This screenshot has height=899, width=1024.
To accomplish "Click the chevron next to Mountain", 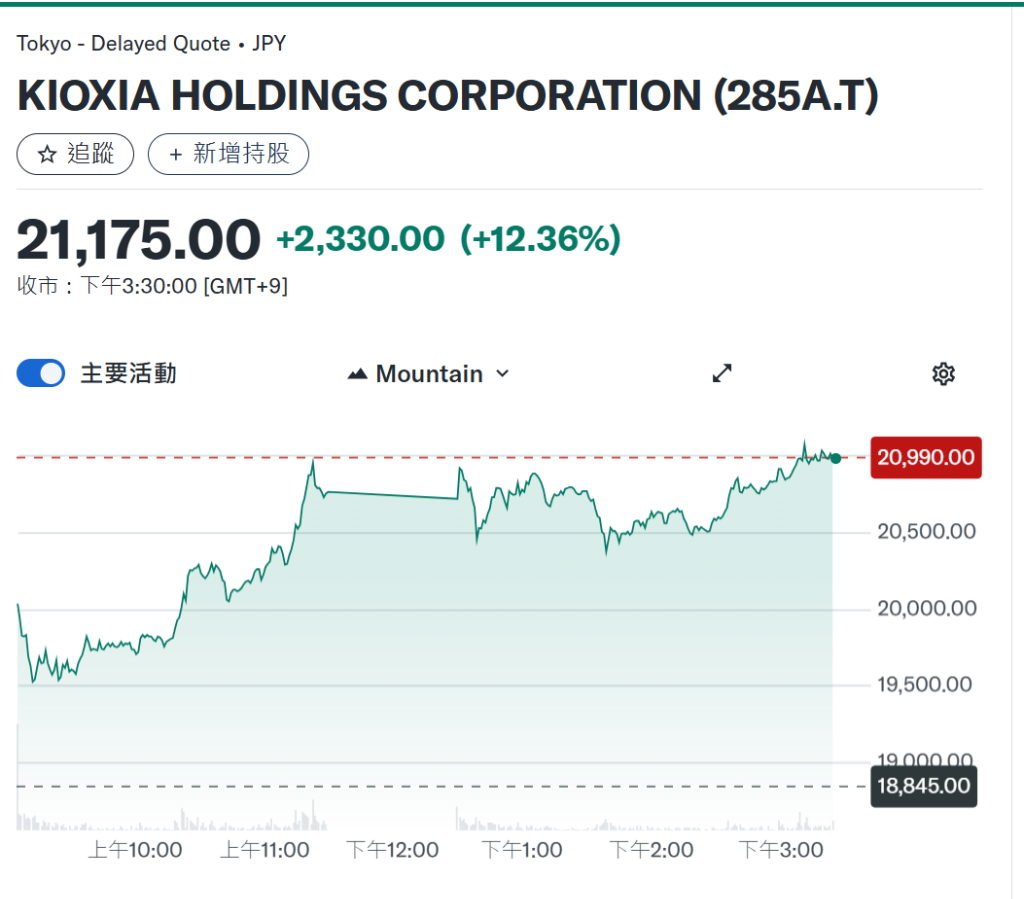I will [x=501, y=373].
